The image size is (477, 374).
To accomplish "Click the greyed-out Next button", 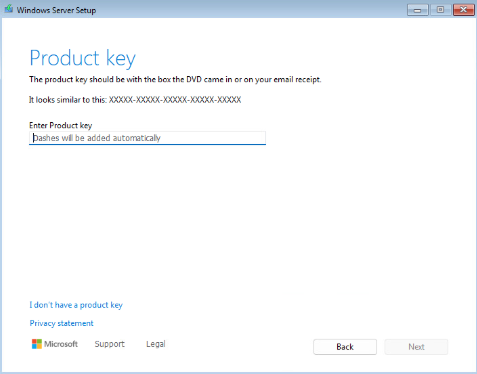I will pos(416,347).
